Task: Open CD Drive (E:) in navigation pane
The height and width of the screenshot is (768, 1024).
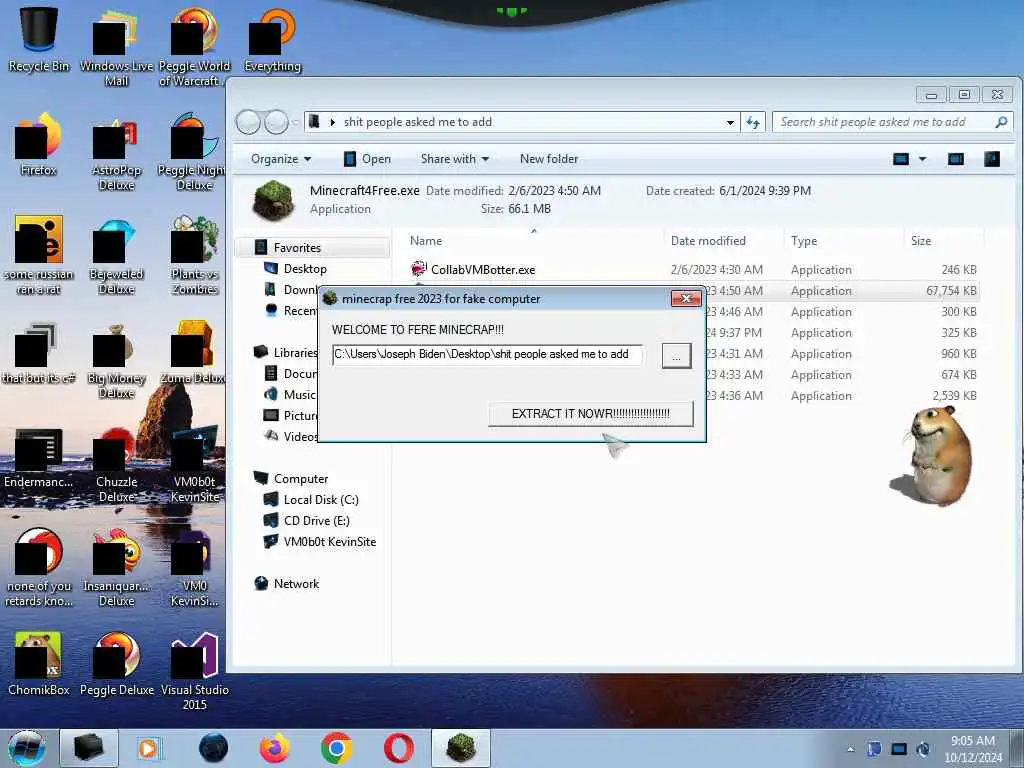Action: [317, 520]
